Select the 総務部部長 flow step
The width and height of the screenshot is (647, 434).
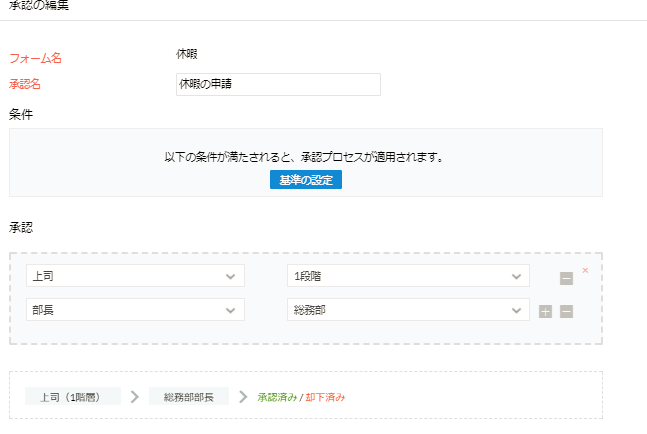(189, 396)
